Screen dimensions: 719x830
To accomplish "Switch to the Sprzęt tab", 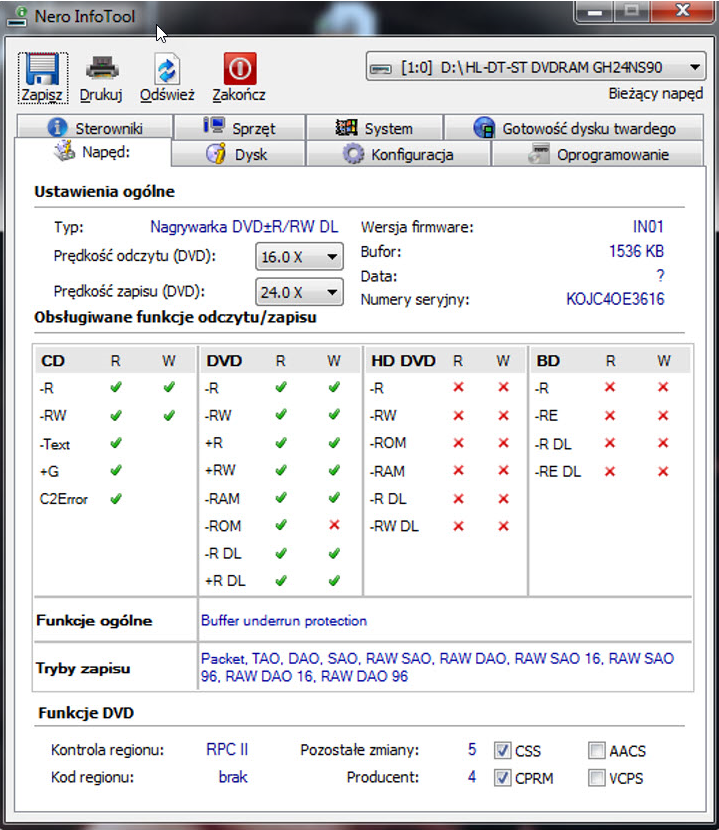I will click(240, 128).
